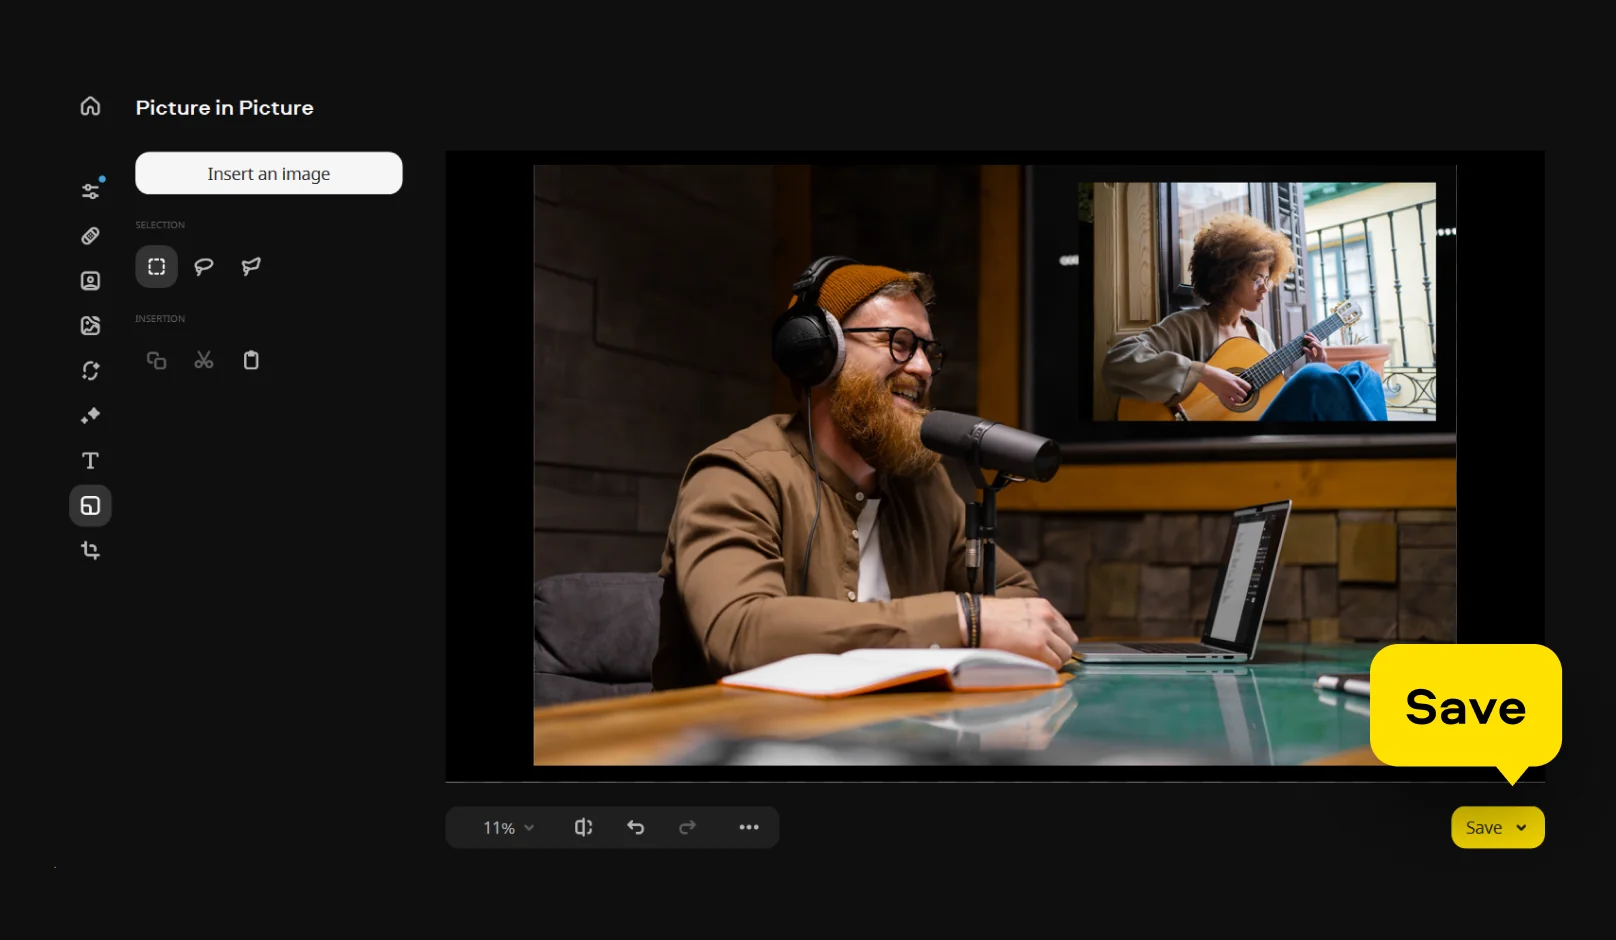Open the three-dots more options menu

coord(749,827)
